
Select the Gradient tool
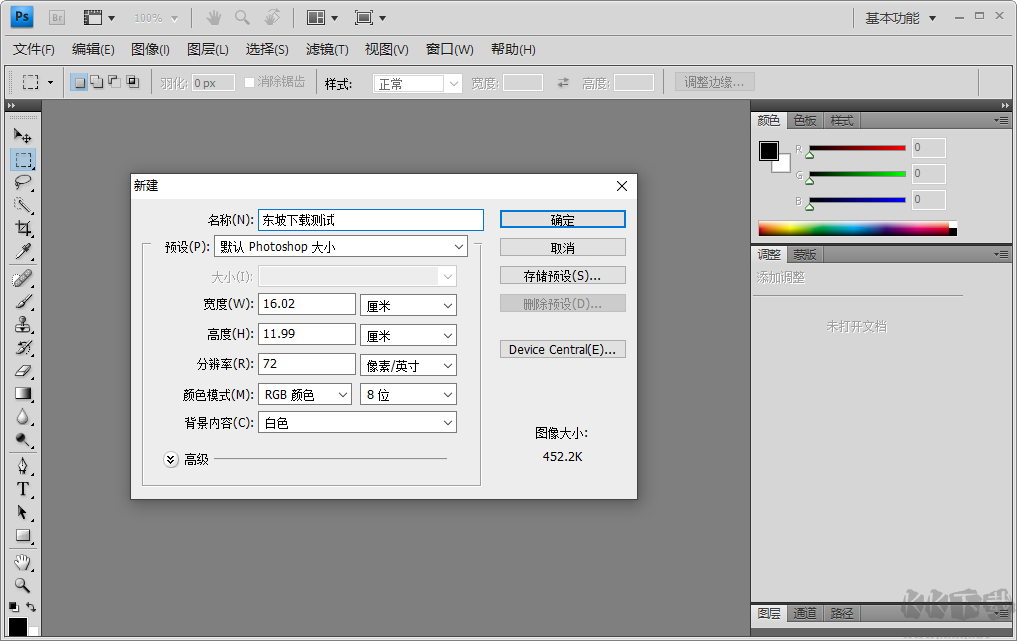tap(23, 394)
